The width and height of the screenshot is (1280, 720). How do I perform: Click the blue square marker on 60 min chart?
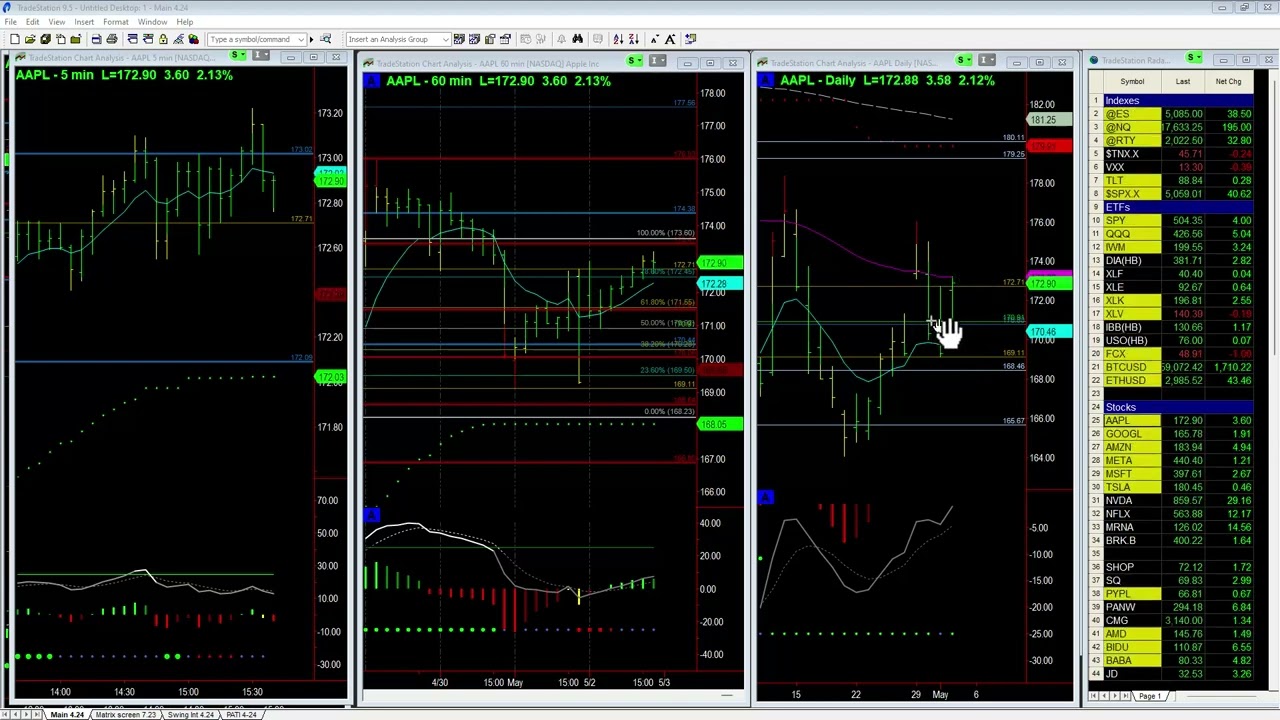pyautogui.click(x=371, y=515)
